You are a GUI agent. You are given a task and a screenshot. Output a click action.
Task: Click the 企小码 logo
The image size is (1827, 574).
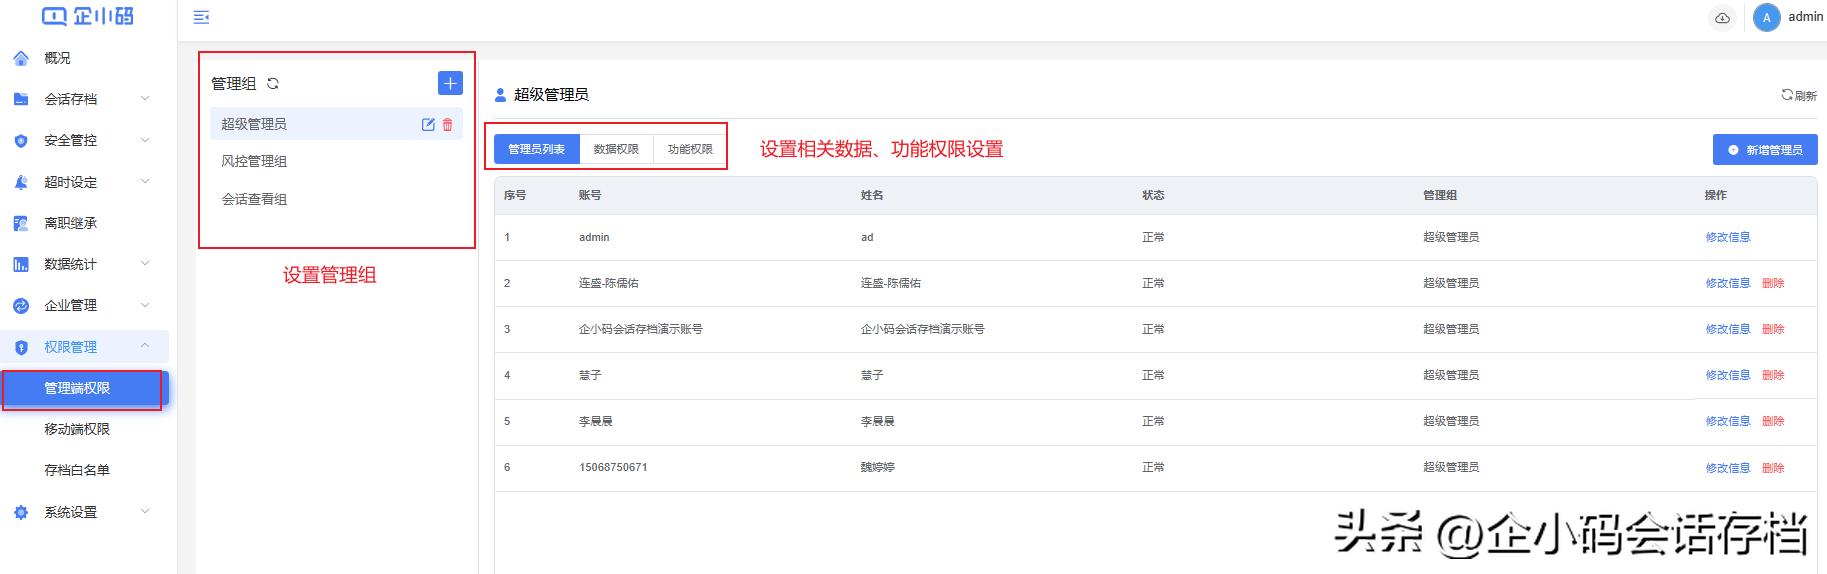pyautogui.click(x=87, y=15)
